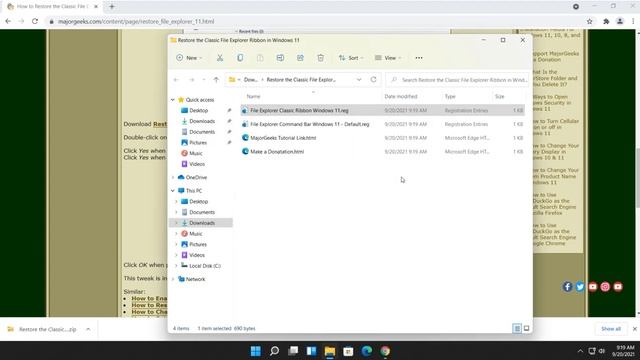The height and width of the screenshot is (360, 640).
Task: Switch to details view icon in status bar
Action: pos(517,328)
